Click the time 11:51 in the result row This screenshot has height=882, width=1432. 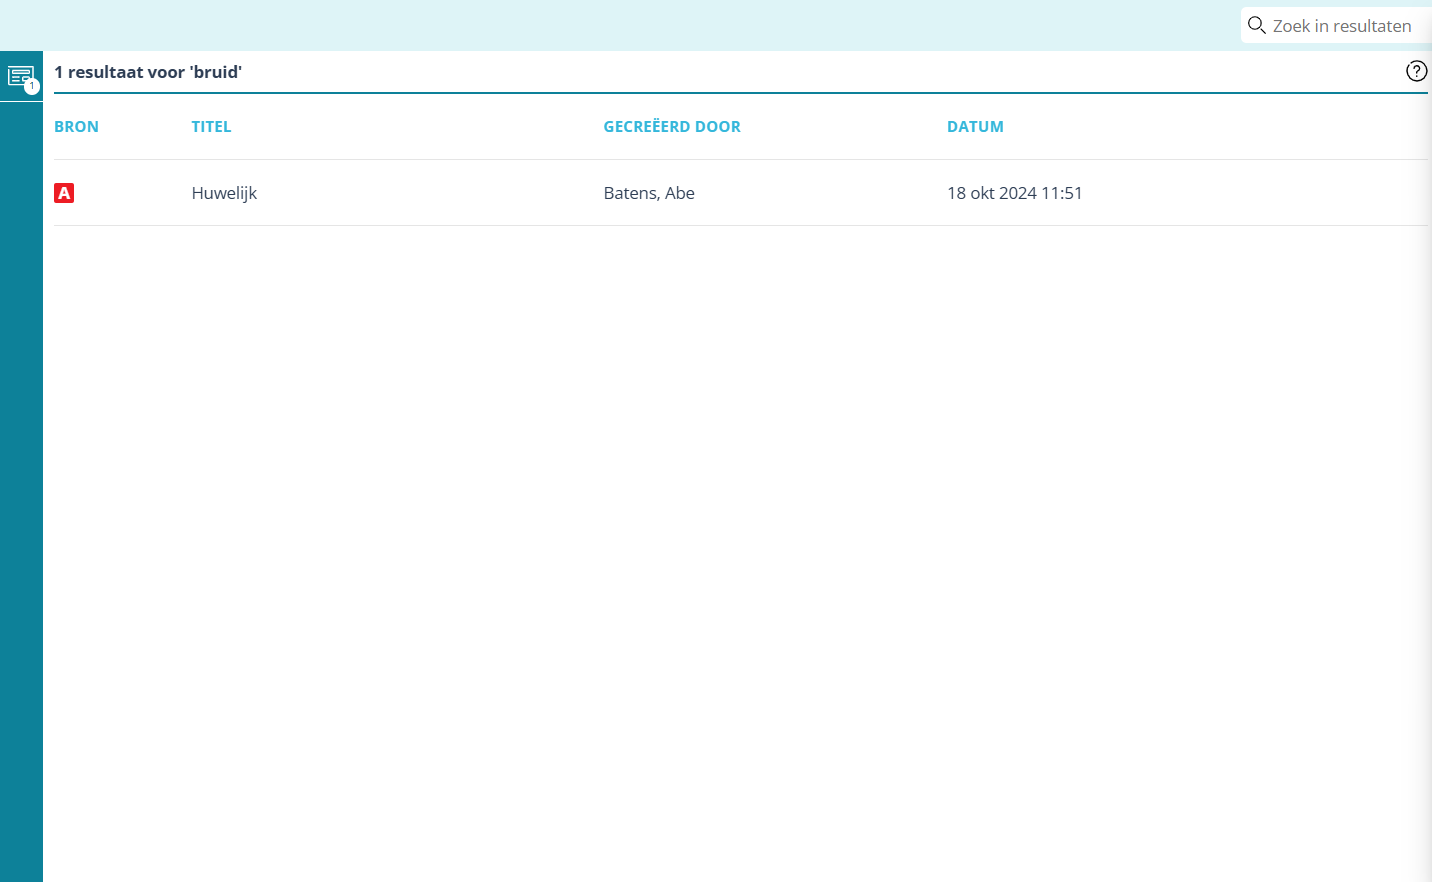click(1062, 193)
